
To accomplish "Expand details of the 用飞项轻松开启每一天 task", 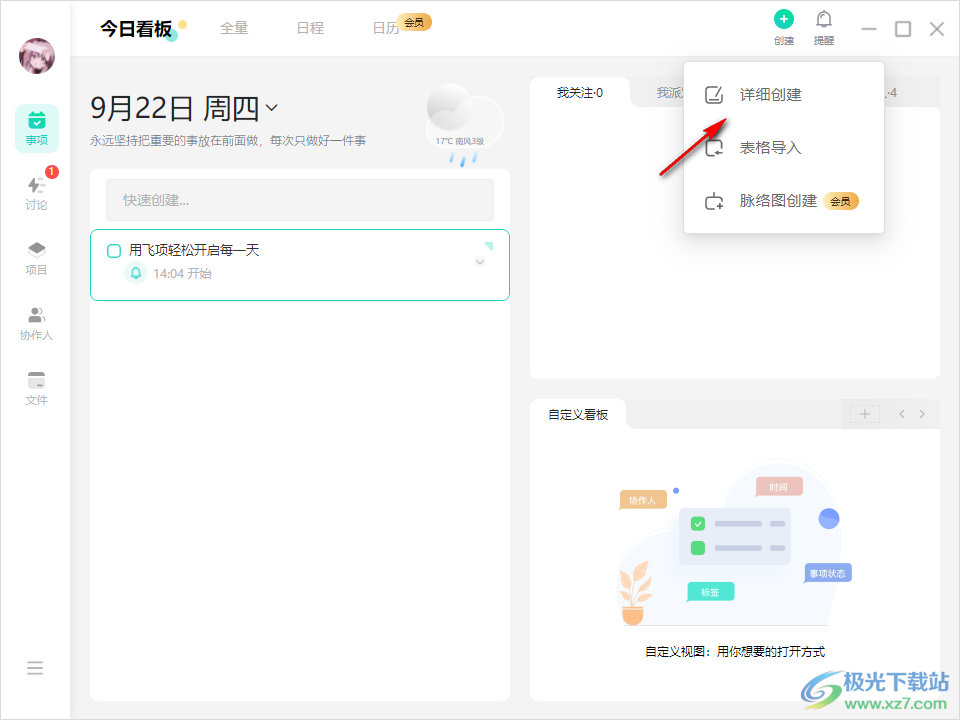I will point(480,261).
